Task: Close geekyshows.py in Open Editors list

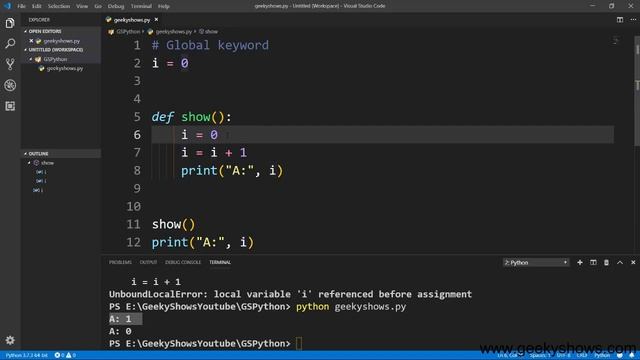Action: coord(31,41)
